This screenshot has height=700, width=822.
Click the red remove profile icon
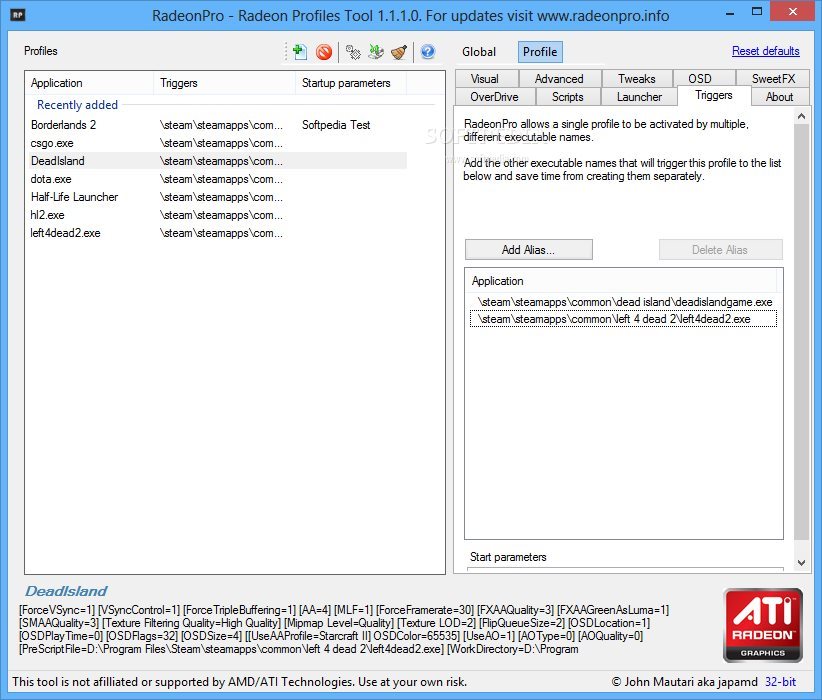(x=324, y=52)
